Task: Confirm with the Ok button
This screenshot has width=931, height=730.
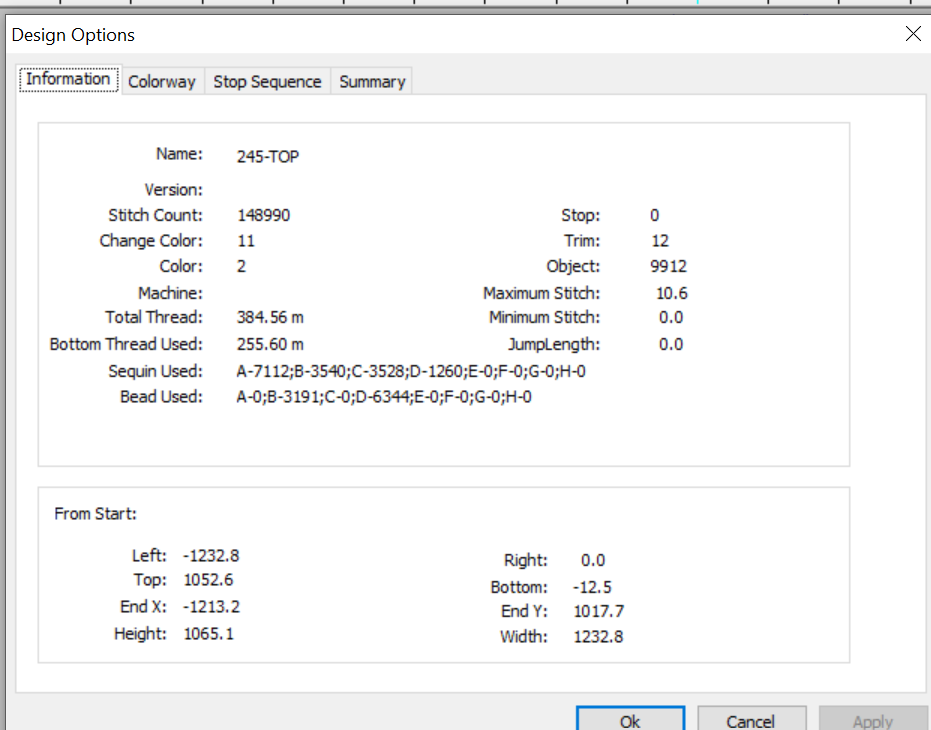Action: point(630,719)
